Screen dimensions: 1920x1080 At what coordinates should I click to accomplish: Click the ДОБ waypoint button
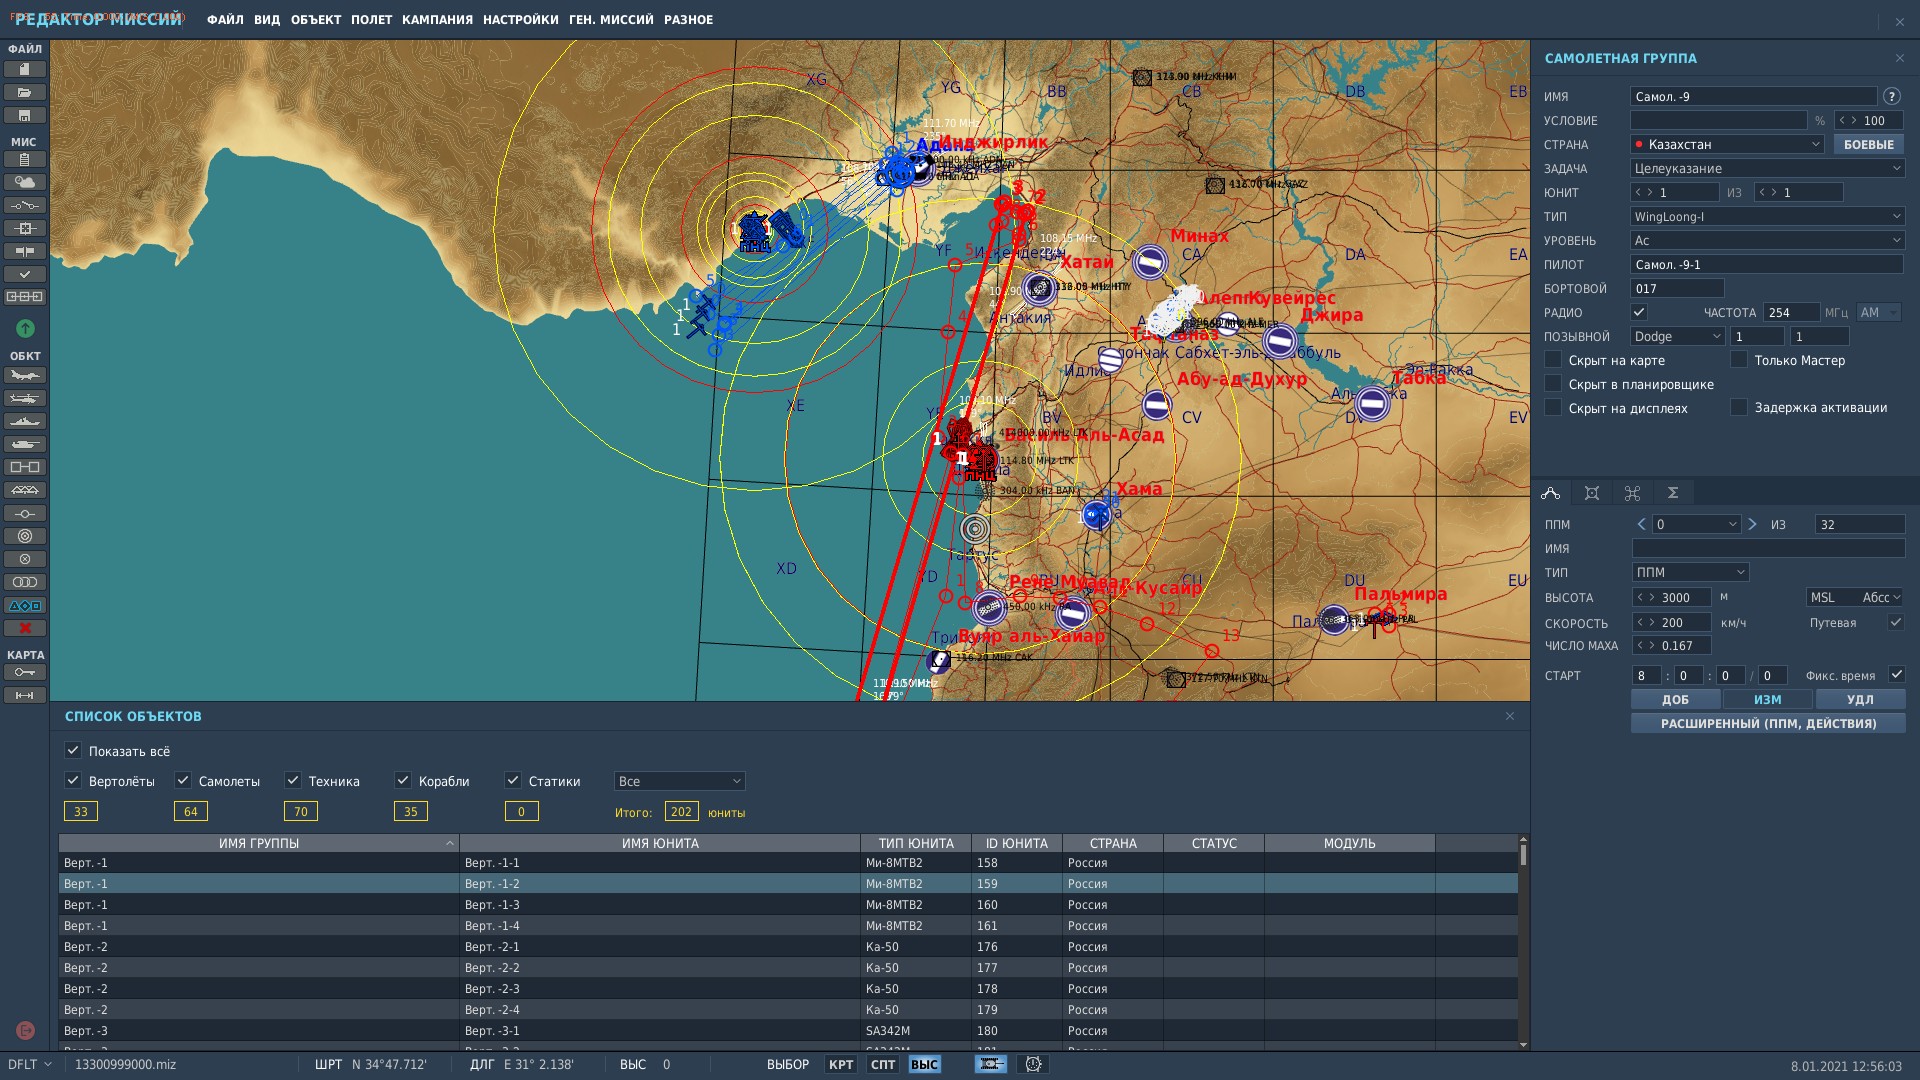(x=1675, y=699)
